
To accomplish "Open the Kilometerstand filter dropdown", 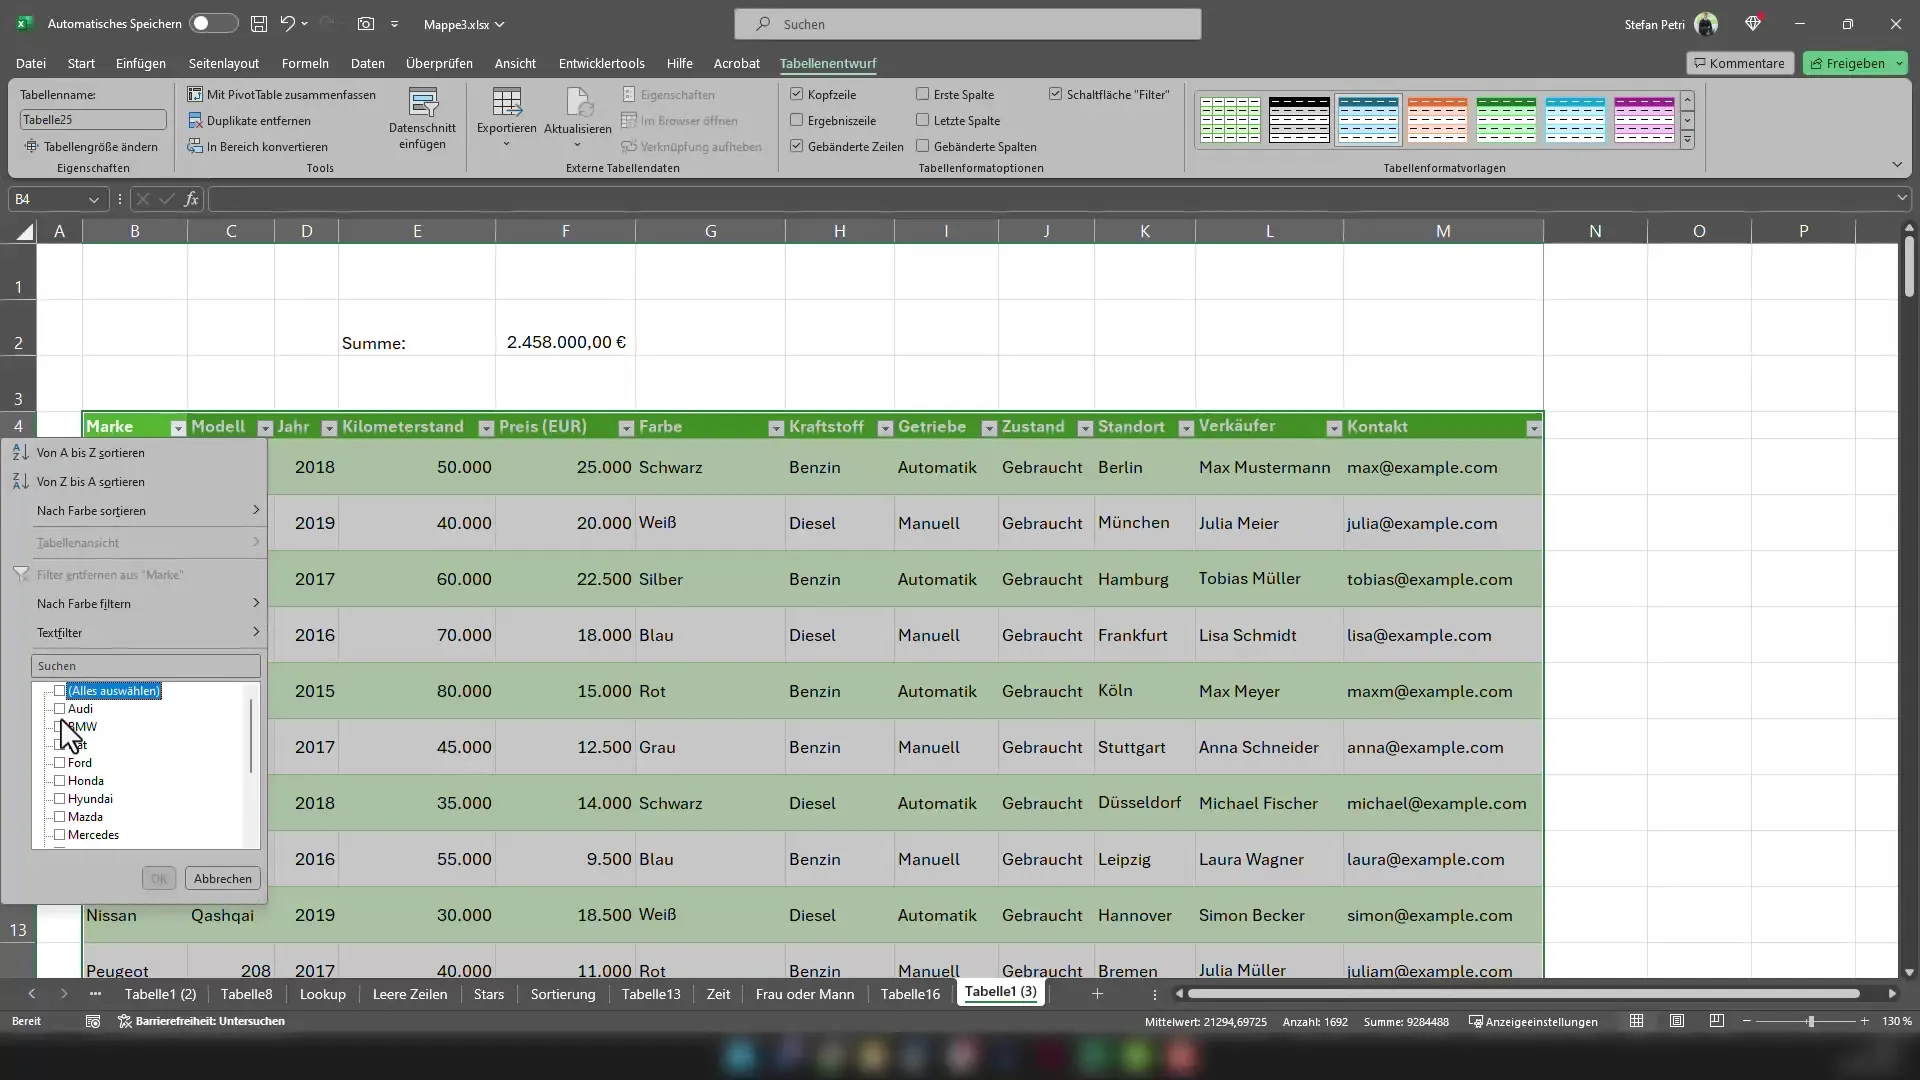I will 486,428.
